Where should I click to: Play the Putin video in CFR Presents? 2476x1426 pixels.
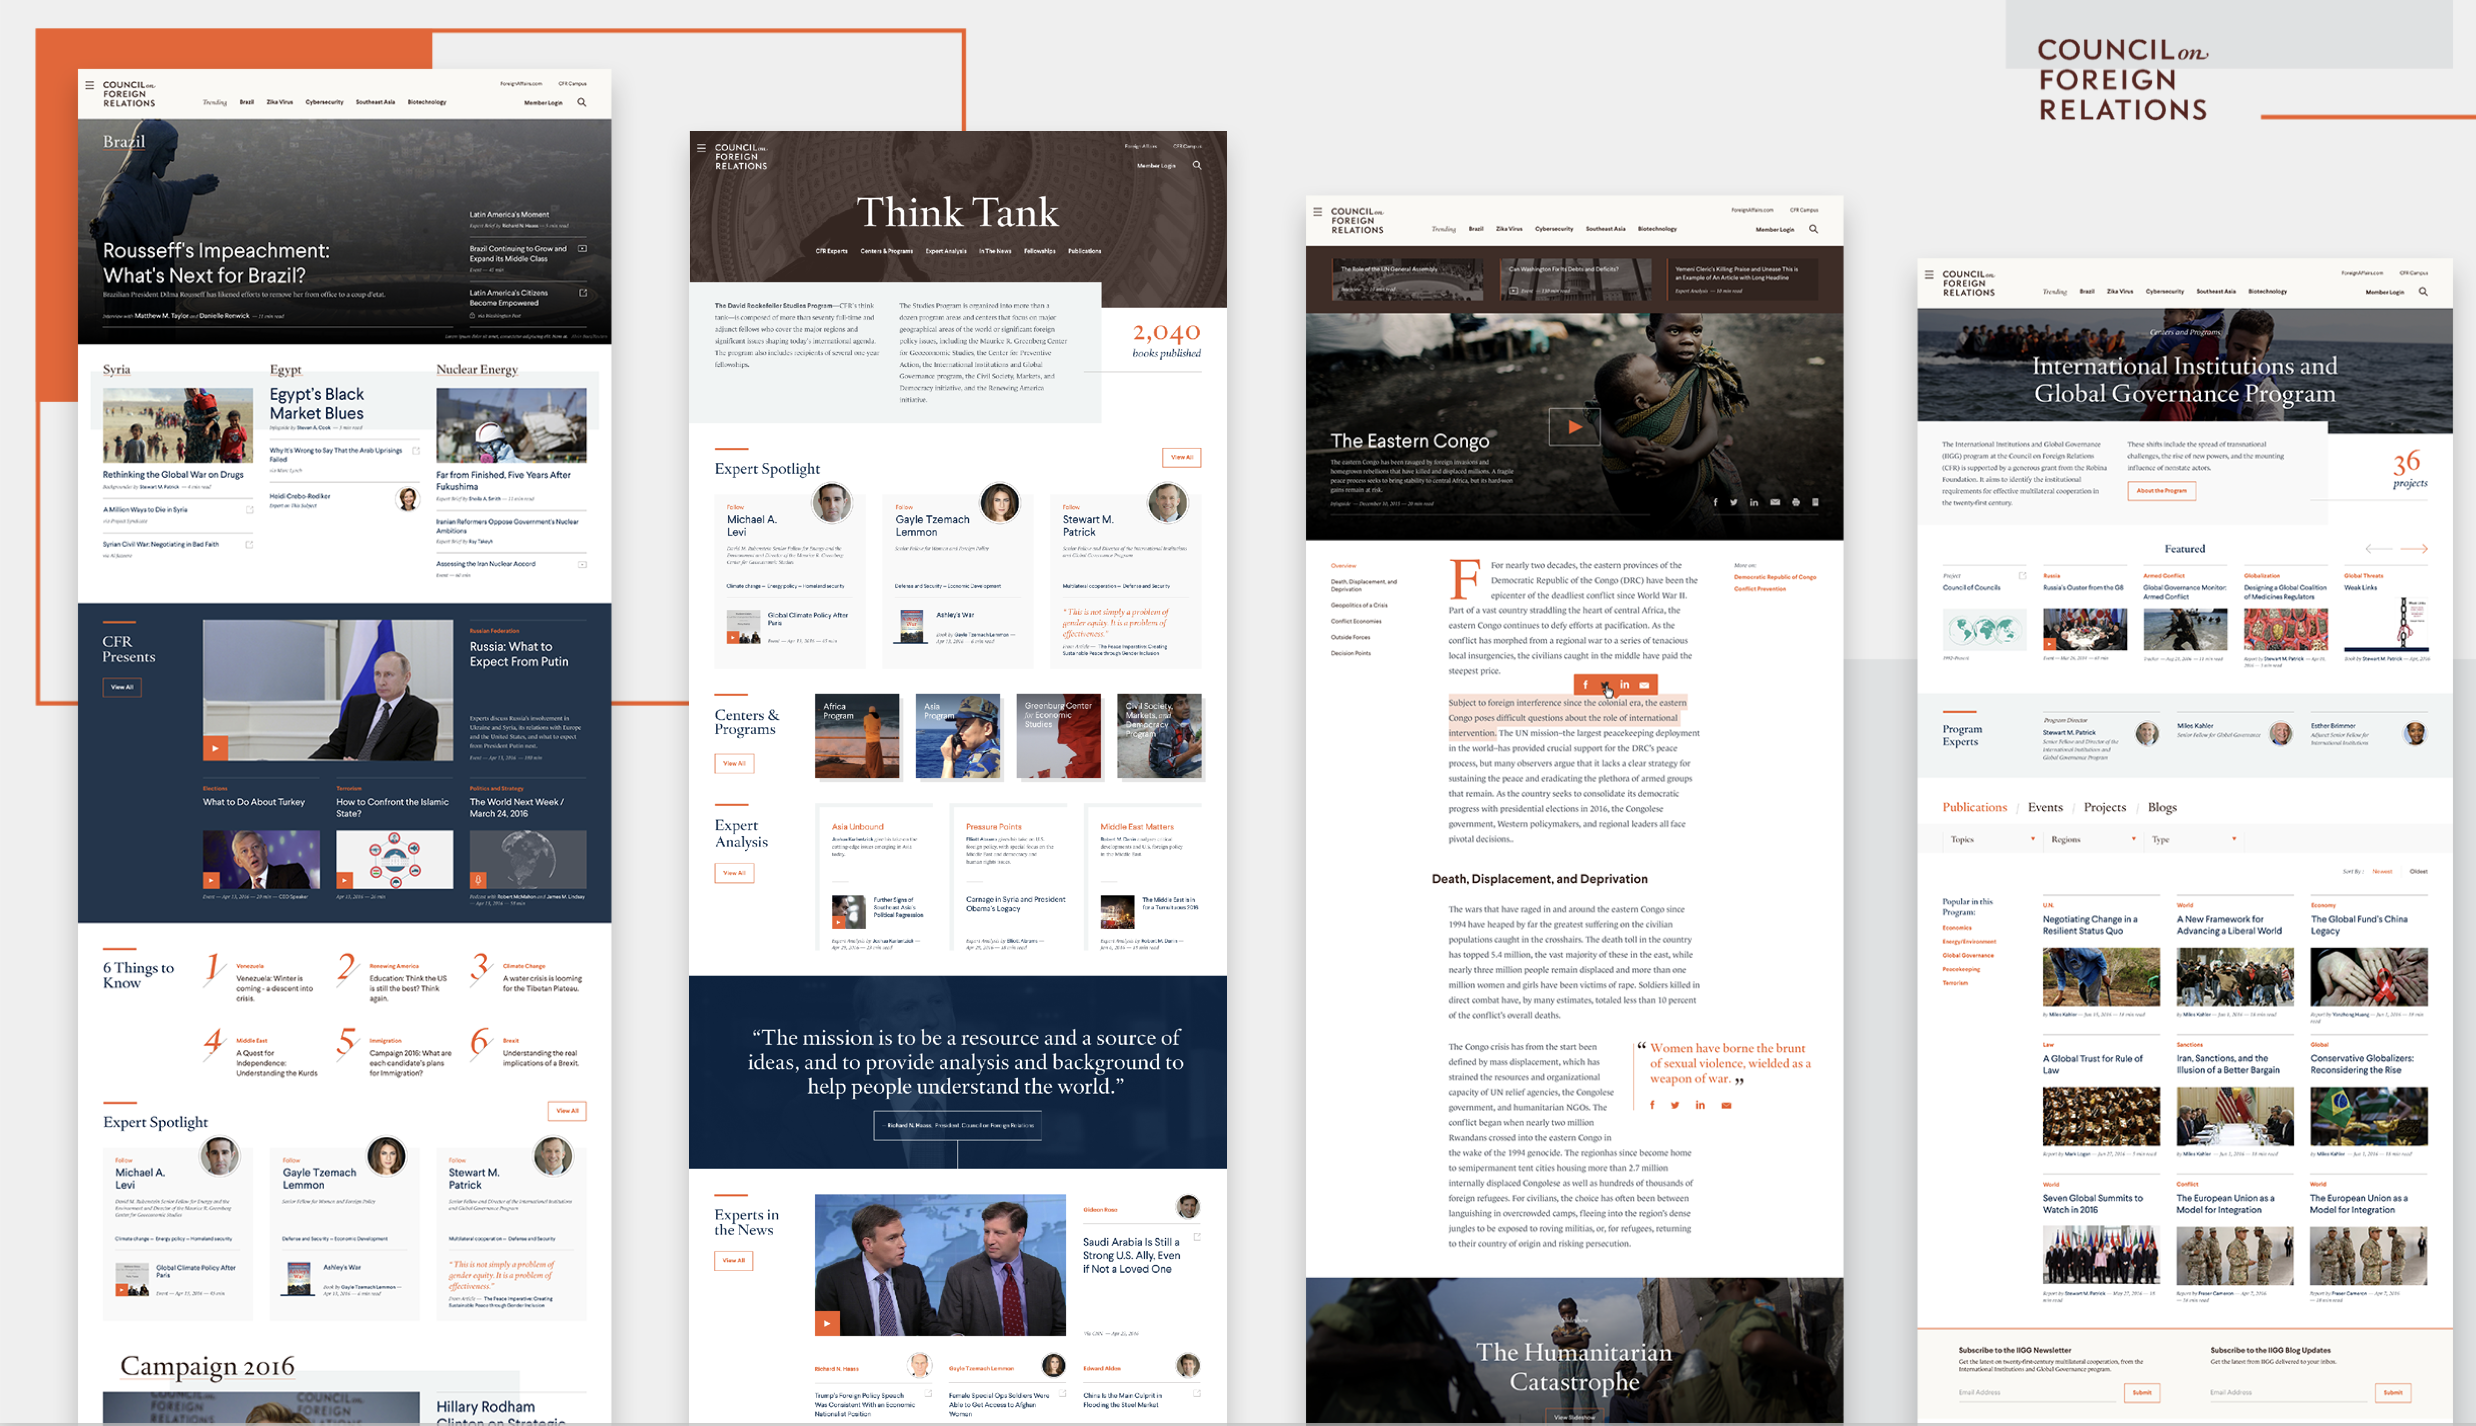click(215, 747)
